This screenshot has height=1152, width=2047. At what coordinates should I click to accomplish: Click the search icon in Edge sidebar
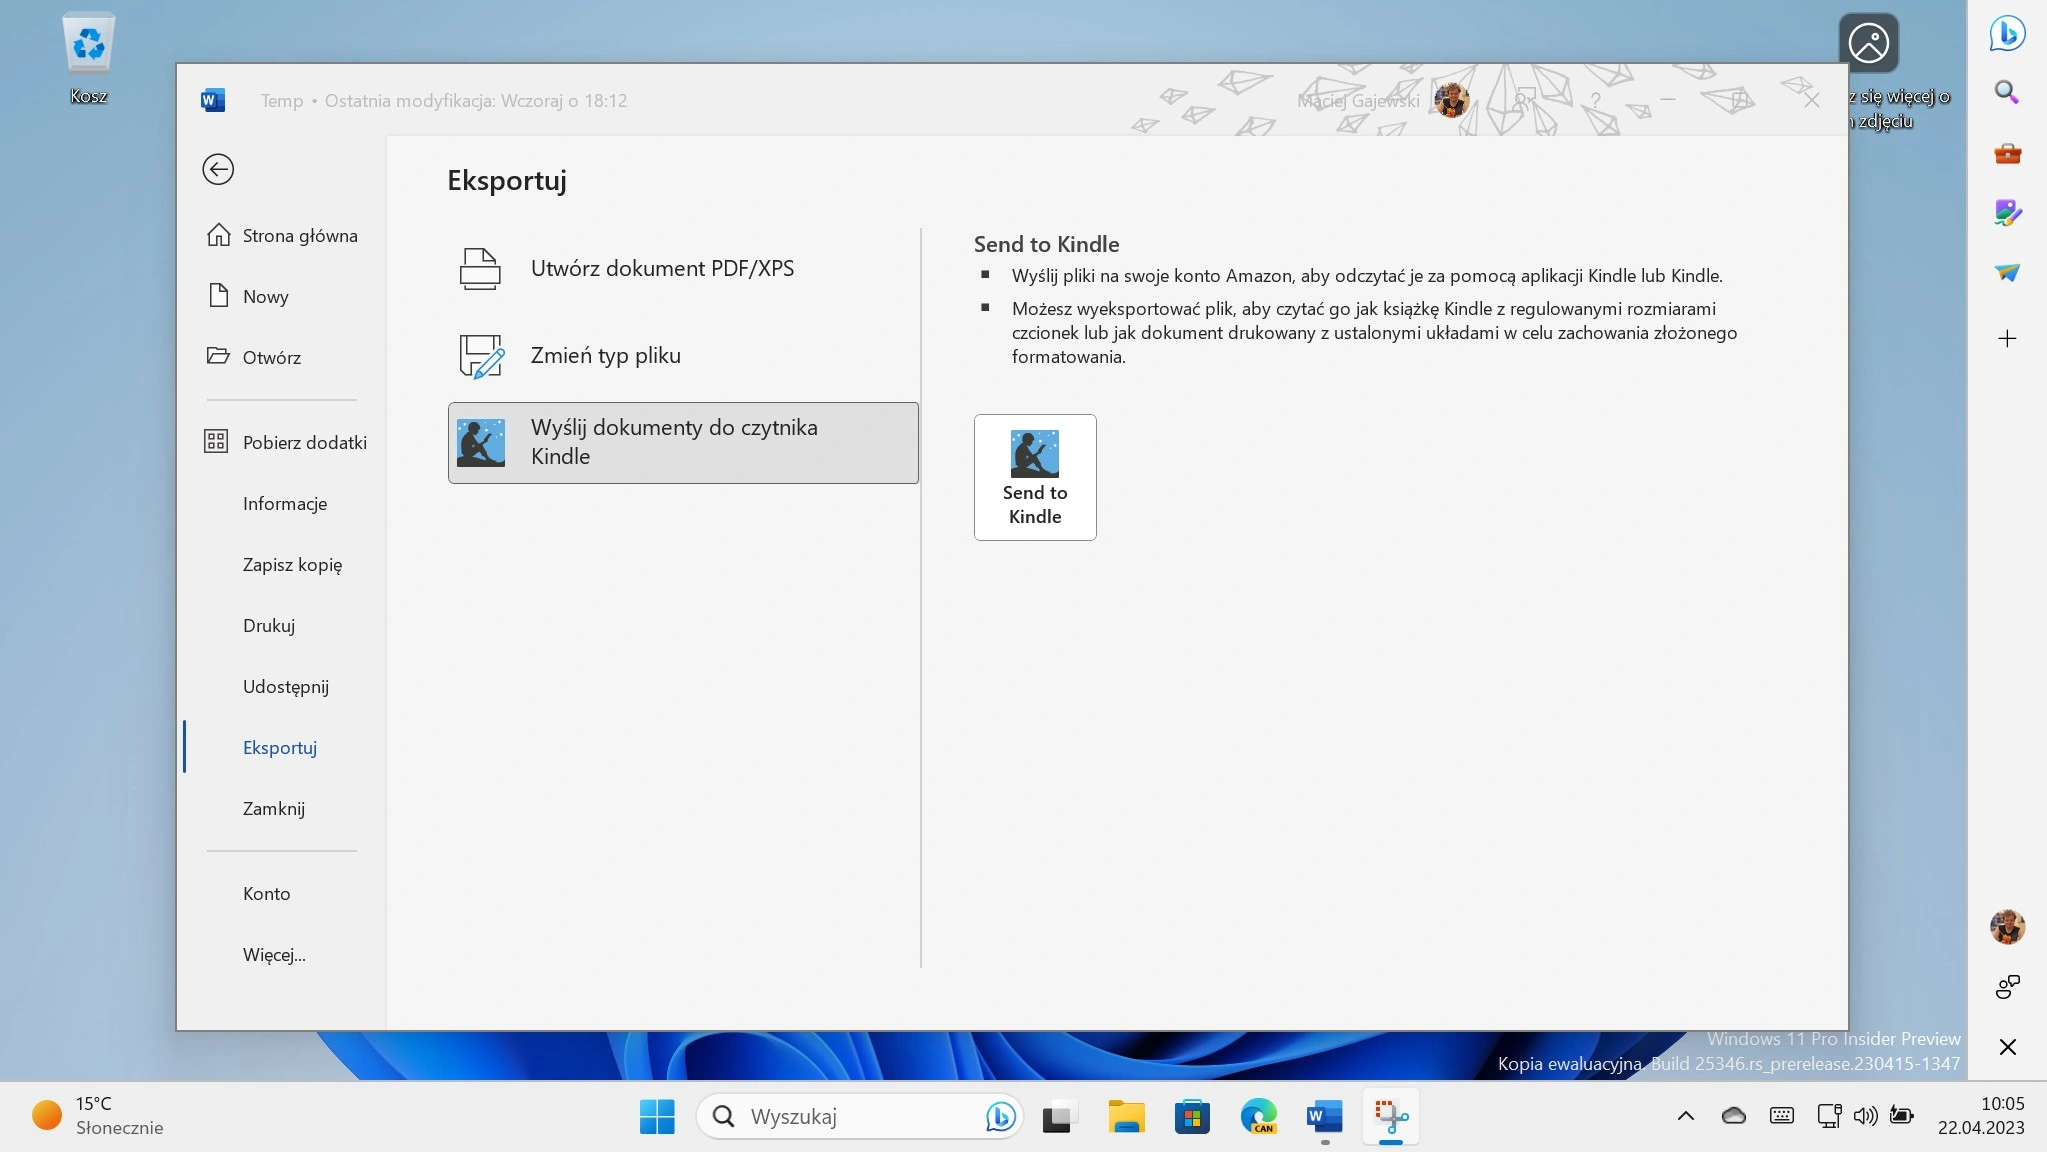[2007, 93]
